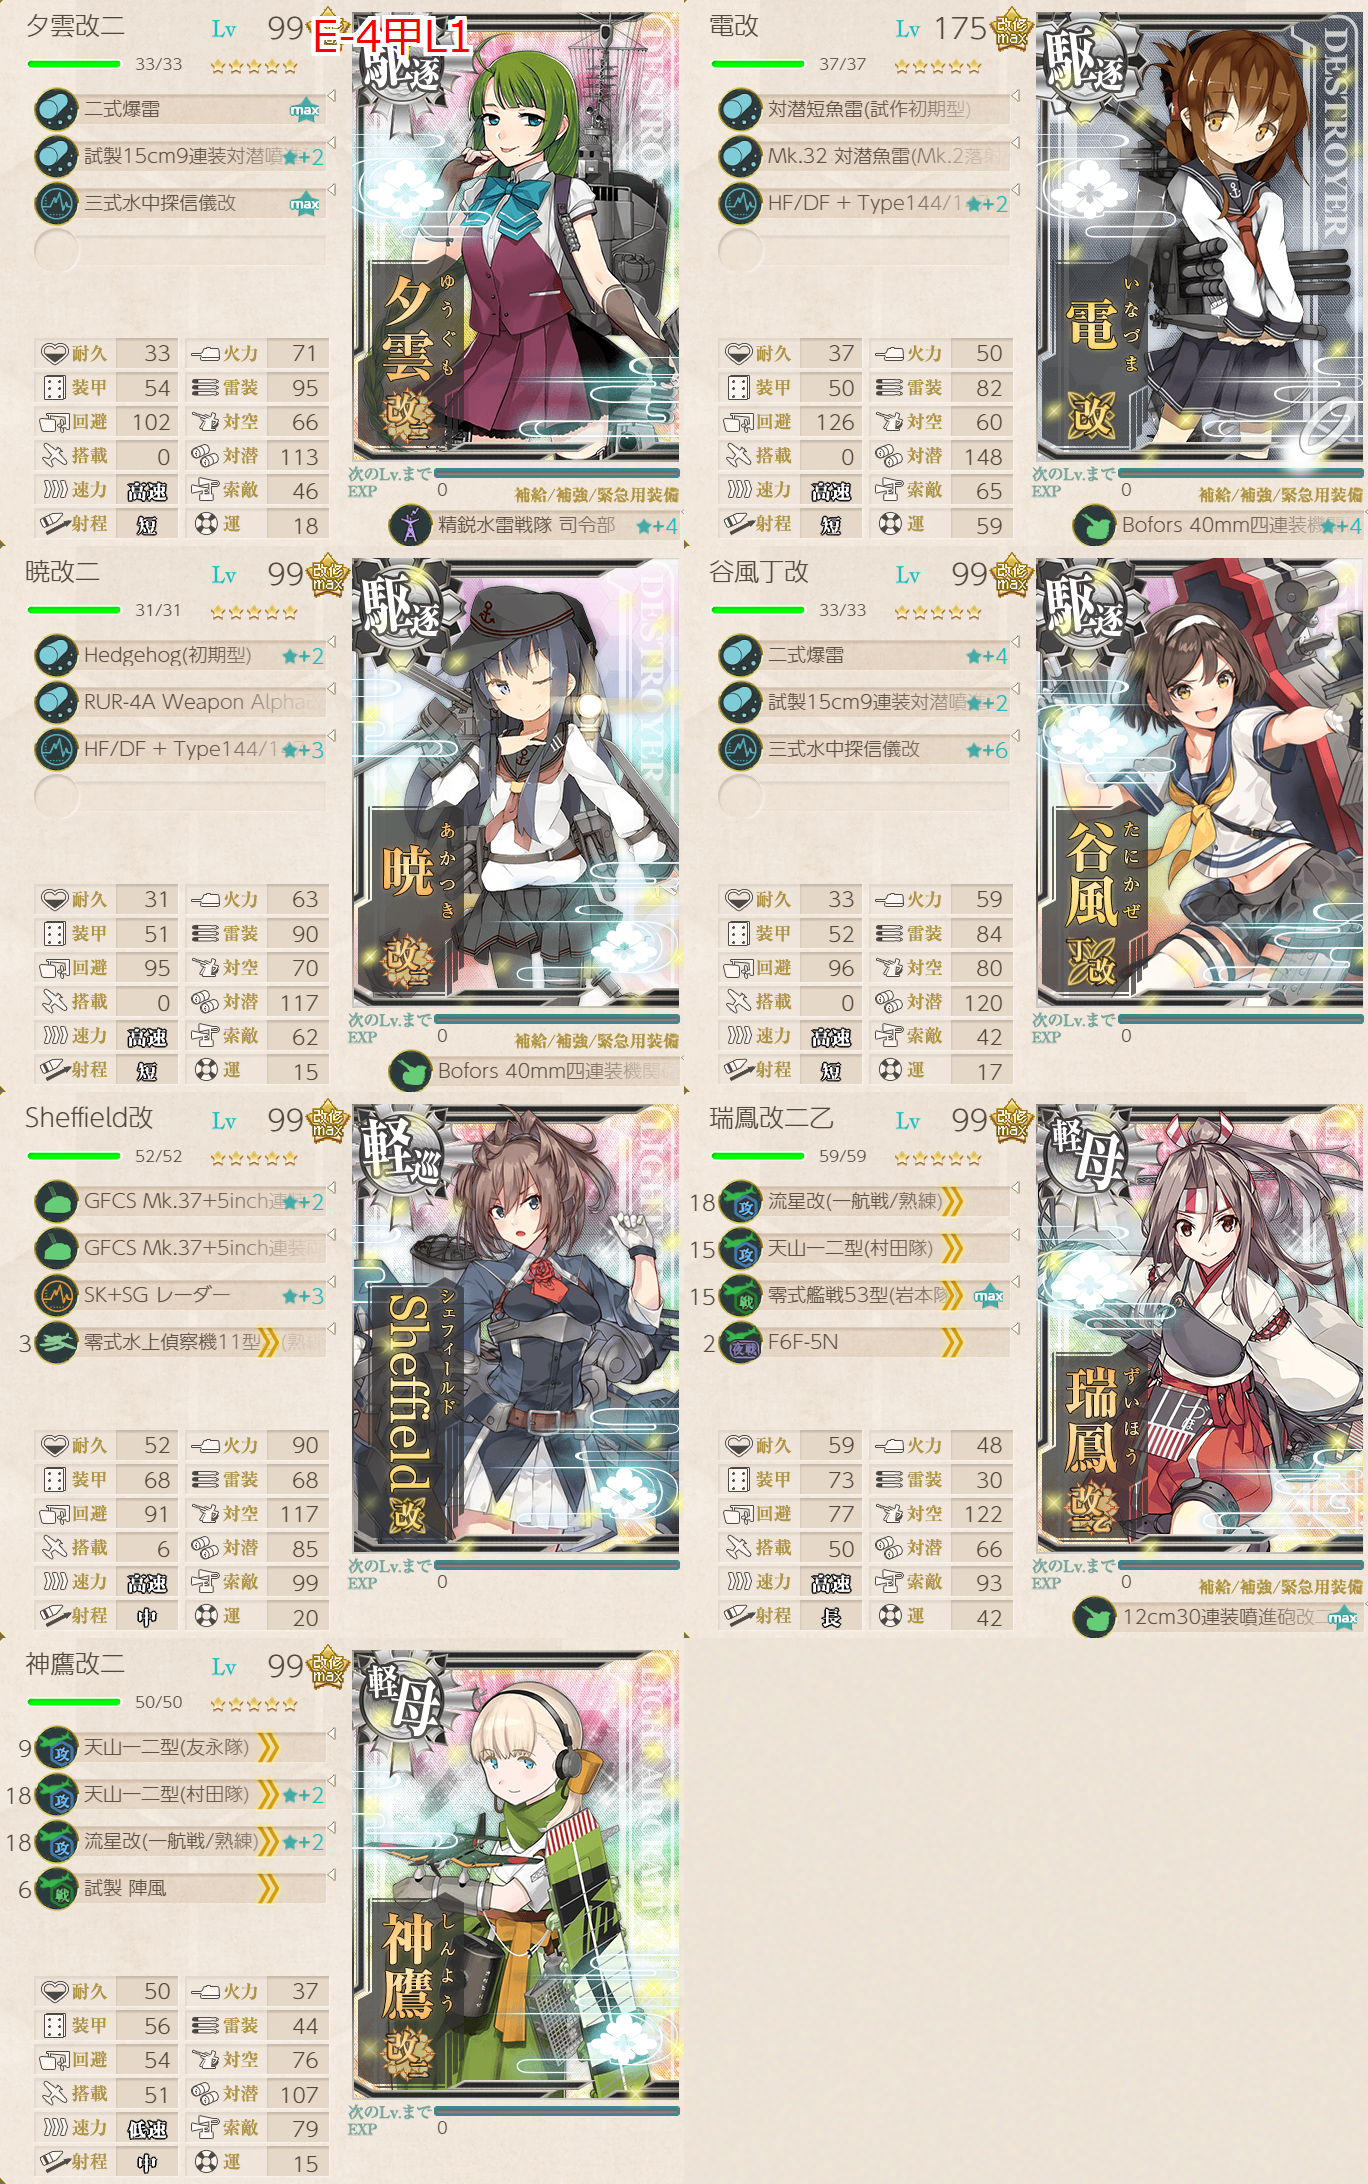
Task: Click the anti-air gun icon for 12cm30連装噴進砲改二
Action: coord(1094,1617)
